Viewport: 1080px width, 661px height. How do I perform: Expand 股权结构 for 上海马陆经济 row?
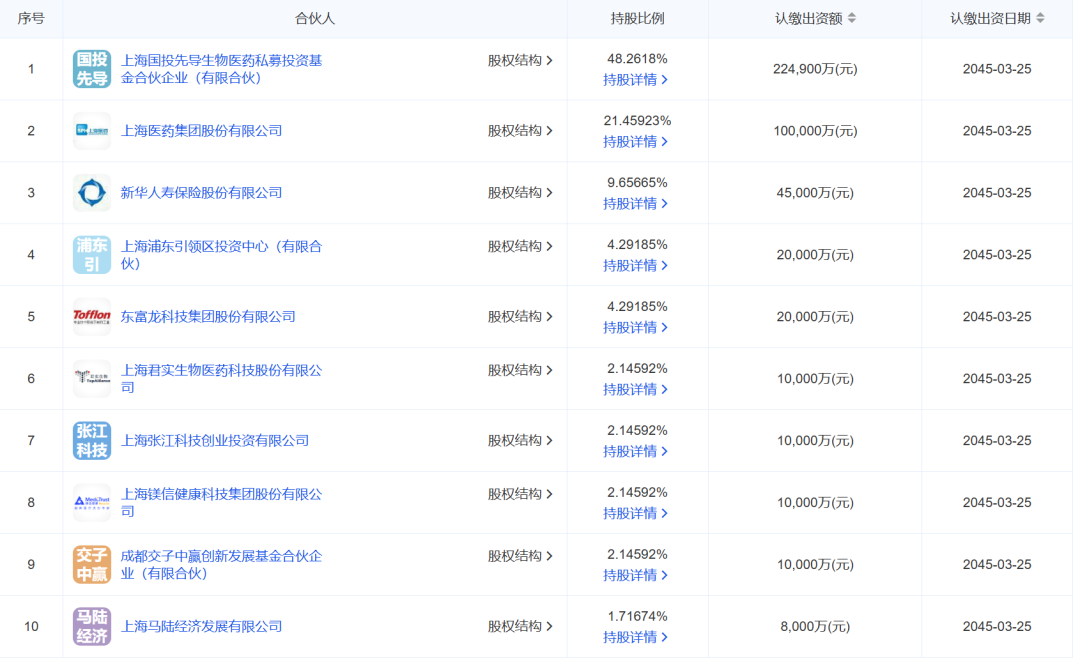tap(520, 627)
